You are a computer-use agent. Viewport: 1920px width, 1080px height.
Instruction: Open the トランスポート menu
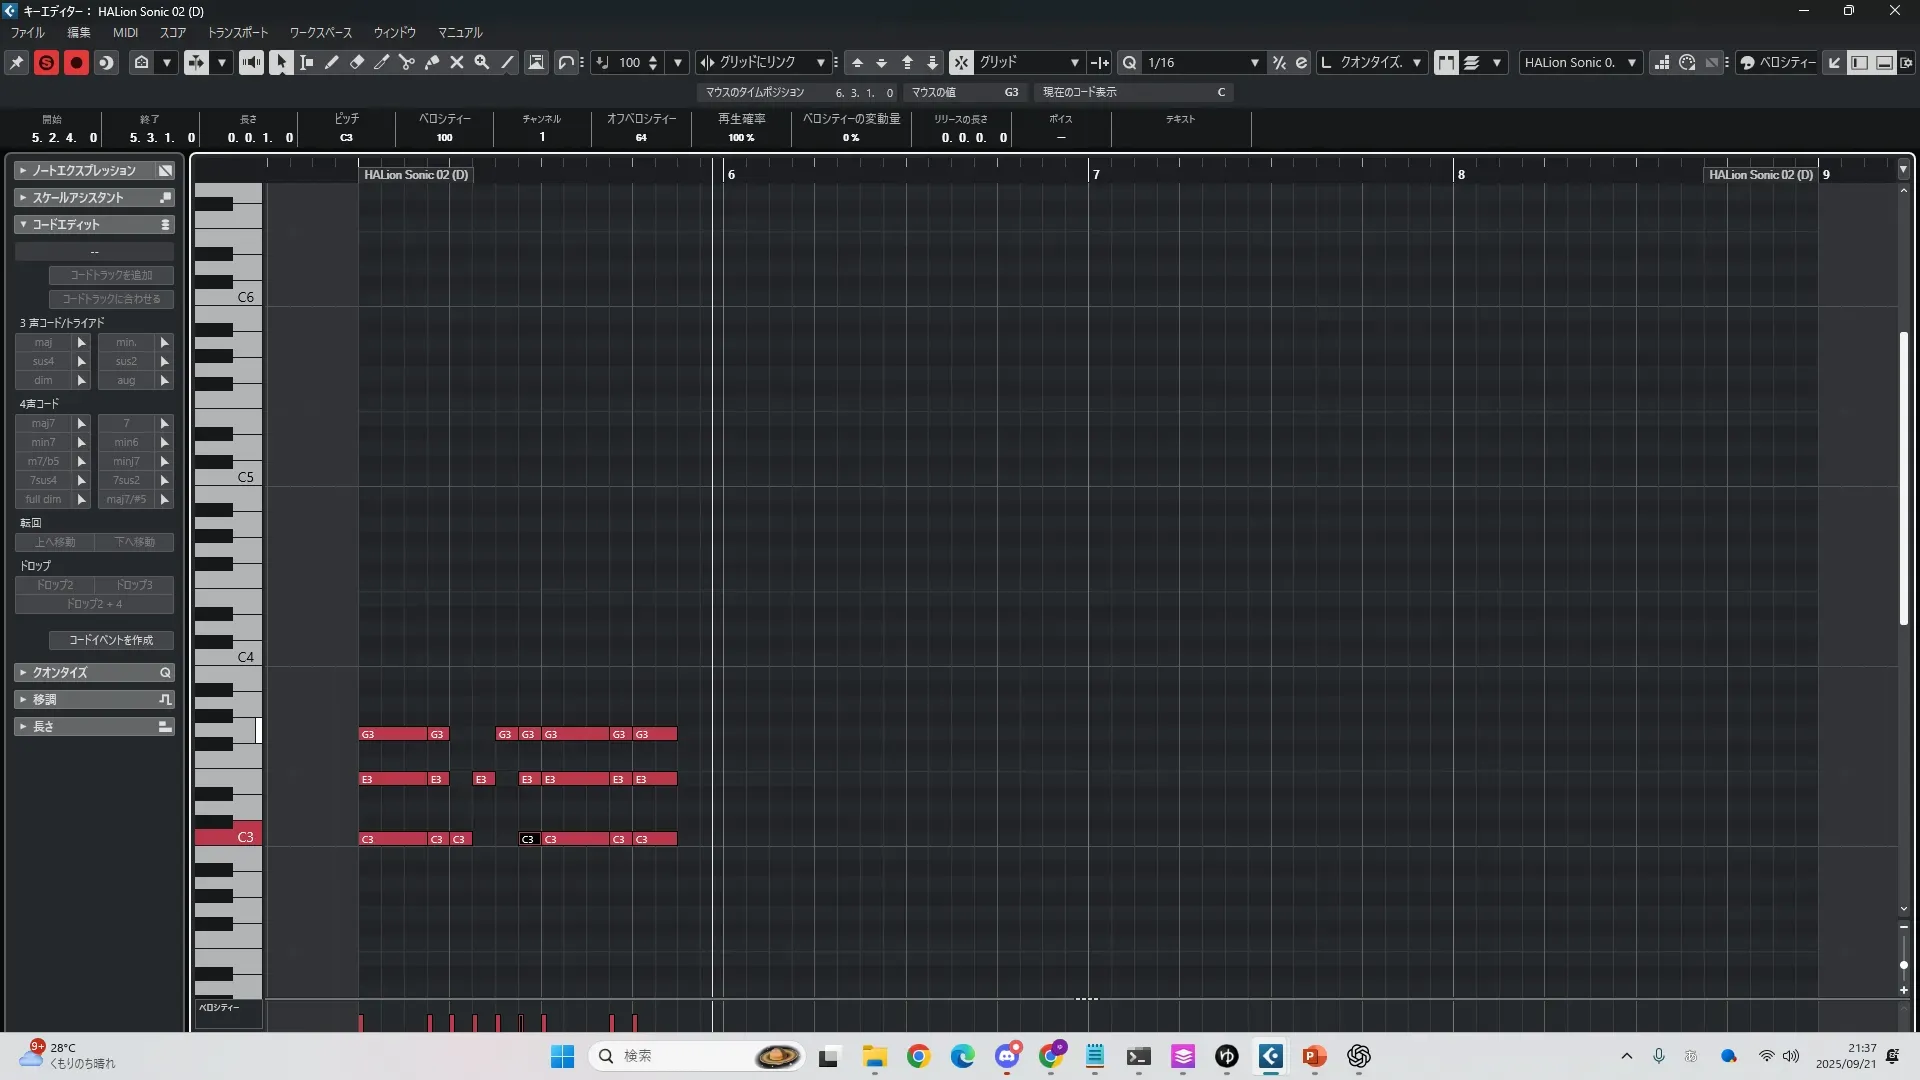(238, 32)
